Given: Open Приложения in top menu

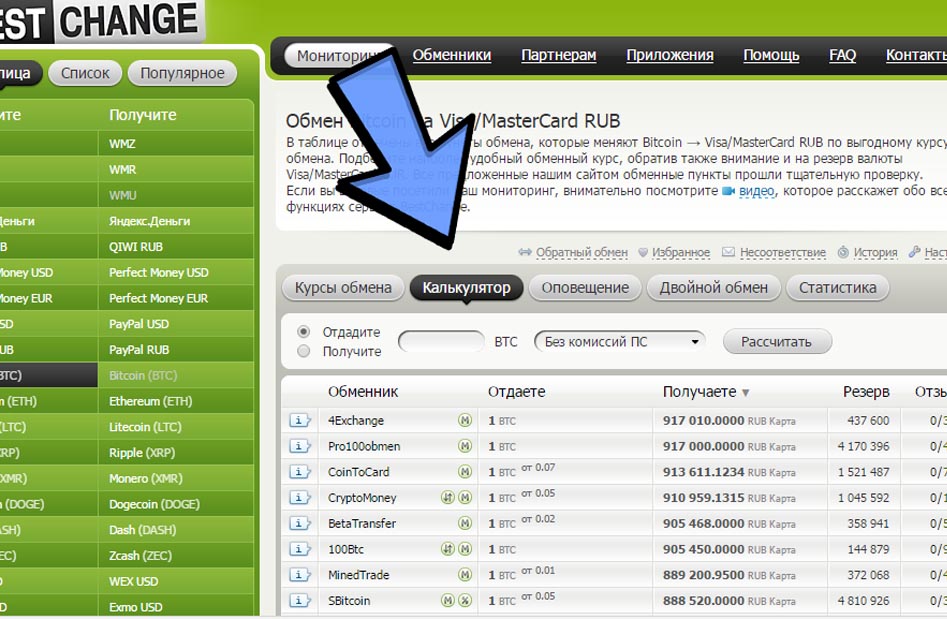Looking at the screenshot, I should point(670,55).
